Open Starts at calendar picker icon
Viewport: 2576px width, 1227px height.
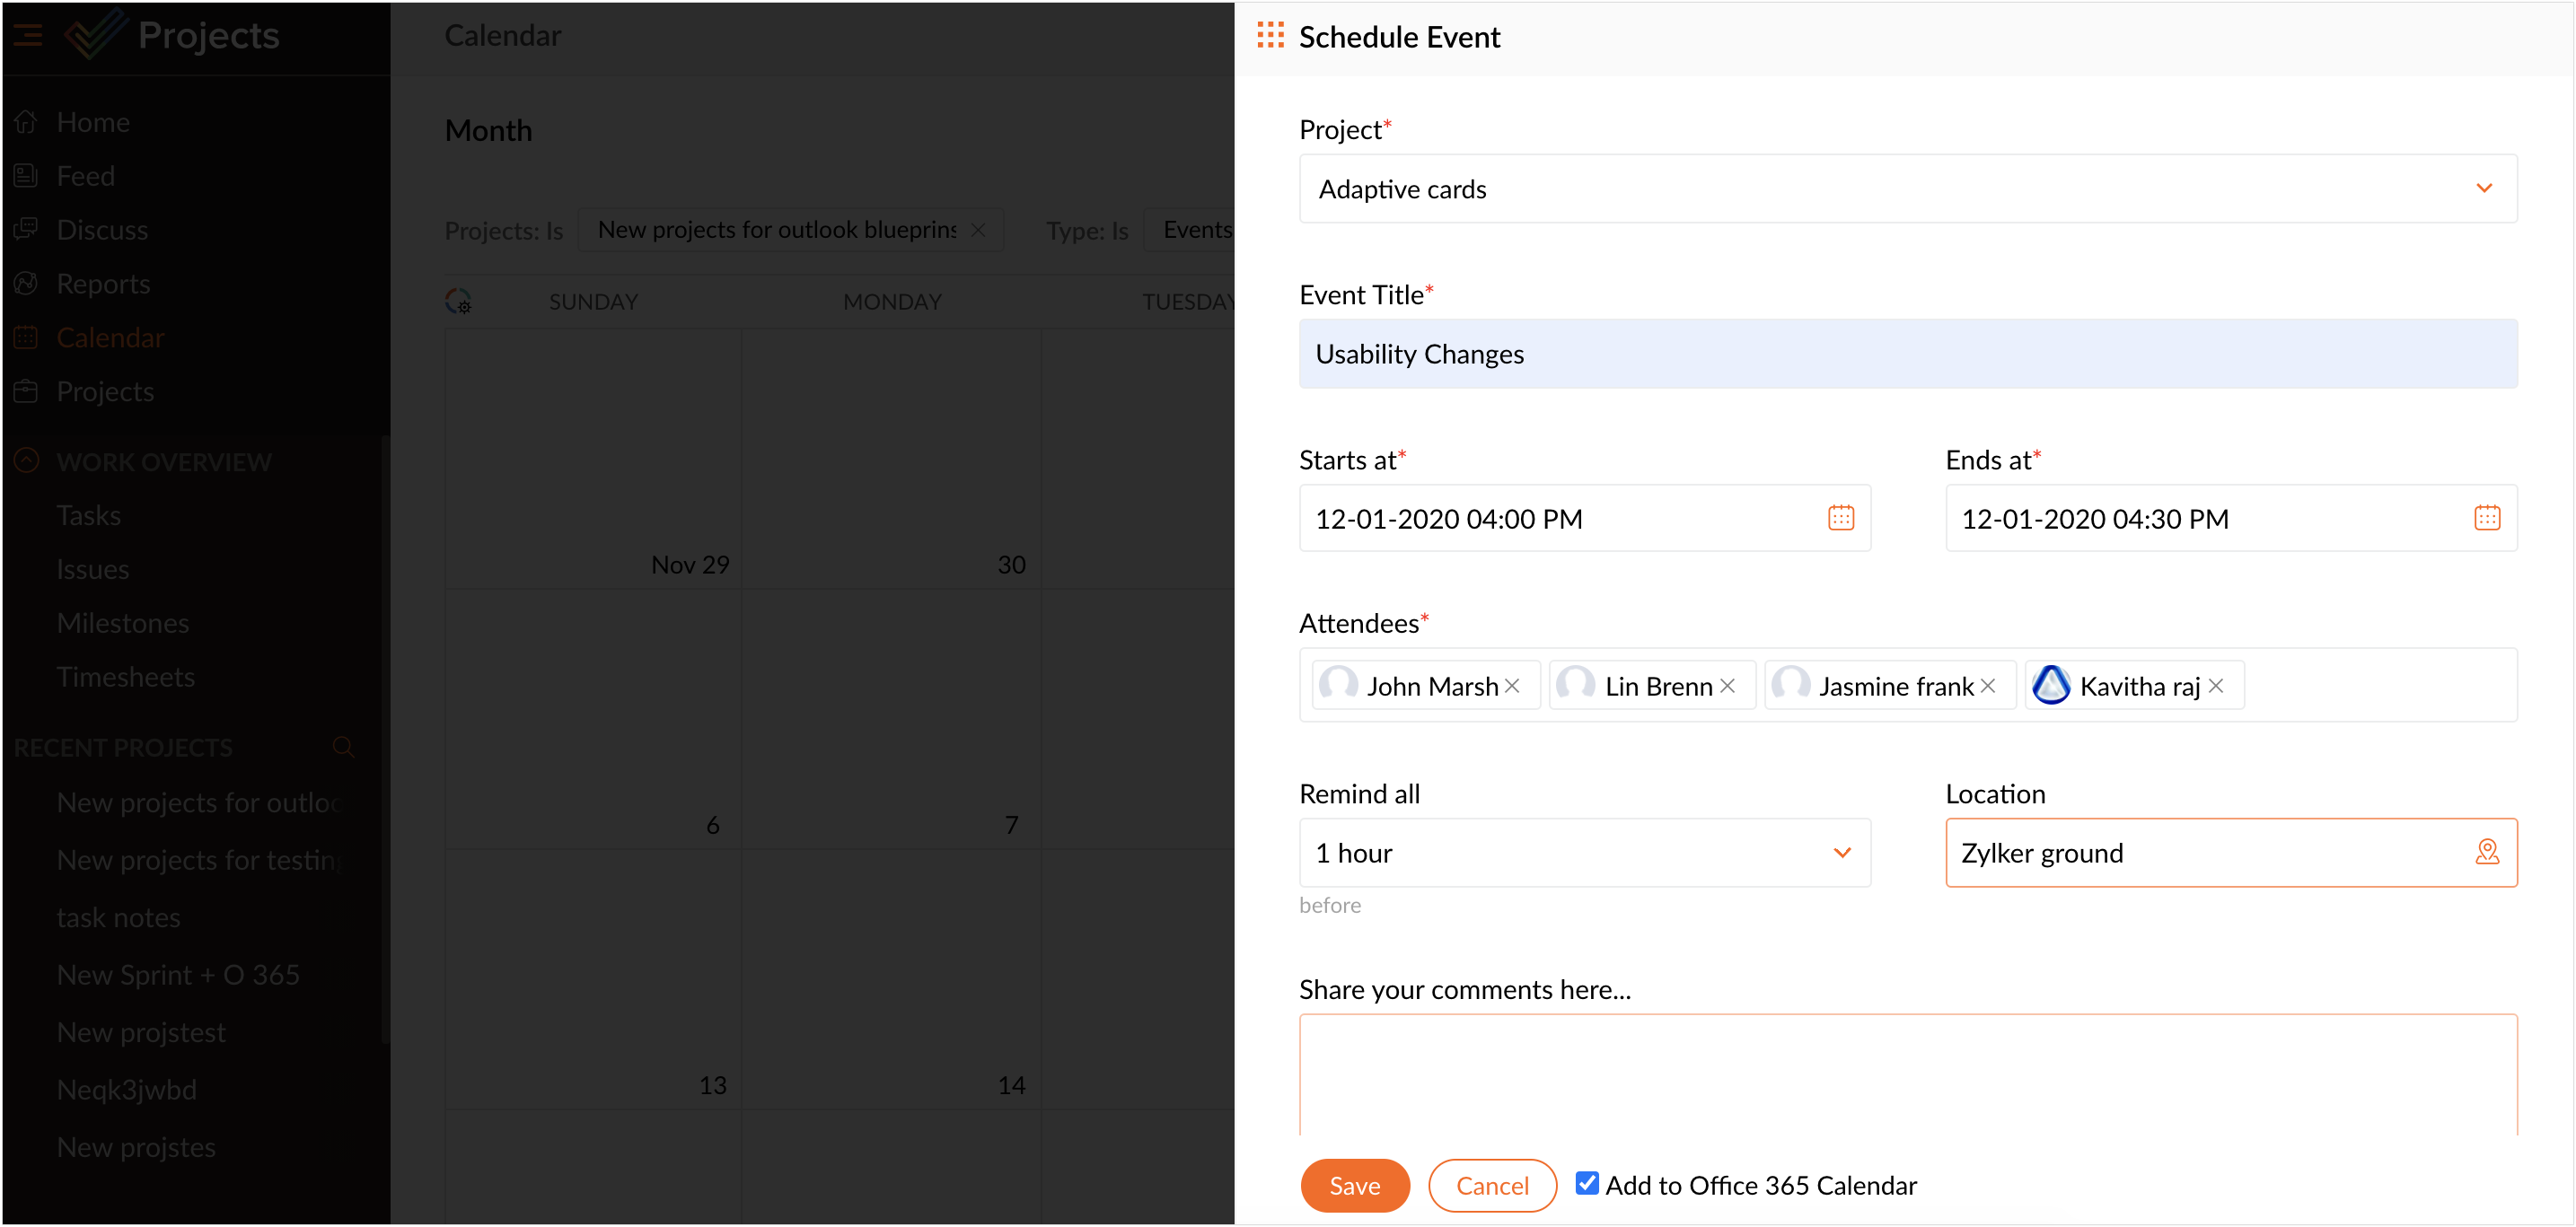1841,518
